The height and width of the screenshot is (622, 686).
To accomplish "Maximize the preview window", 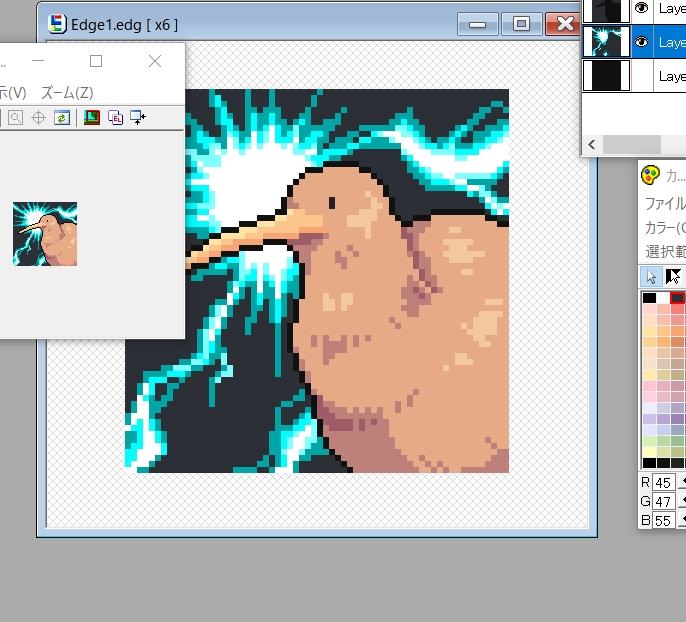I will (x=96, y=61).
